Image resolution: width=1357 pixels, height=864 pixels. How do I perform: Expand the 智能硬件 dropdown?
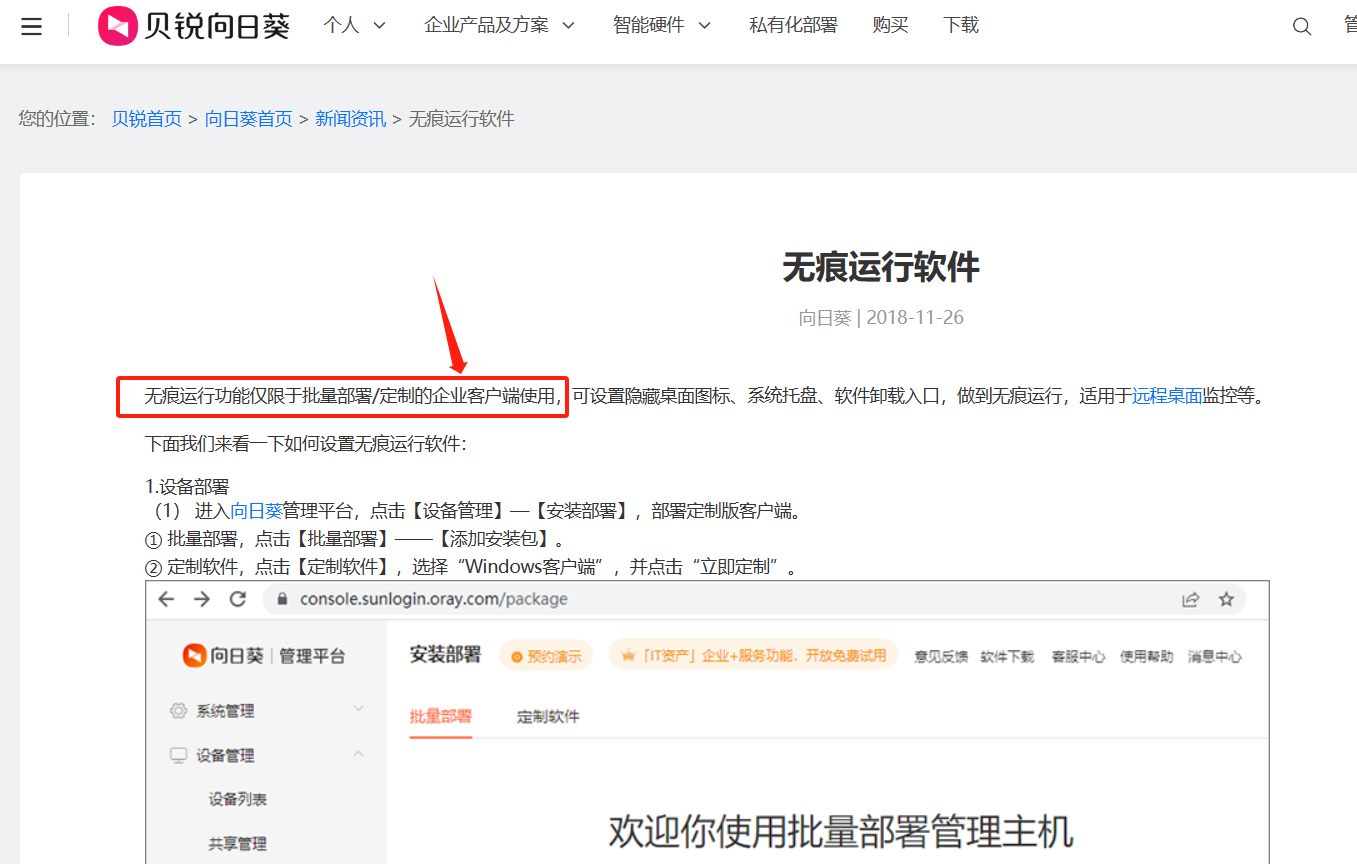coord(661,26)
